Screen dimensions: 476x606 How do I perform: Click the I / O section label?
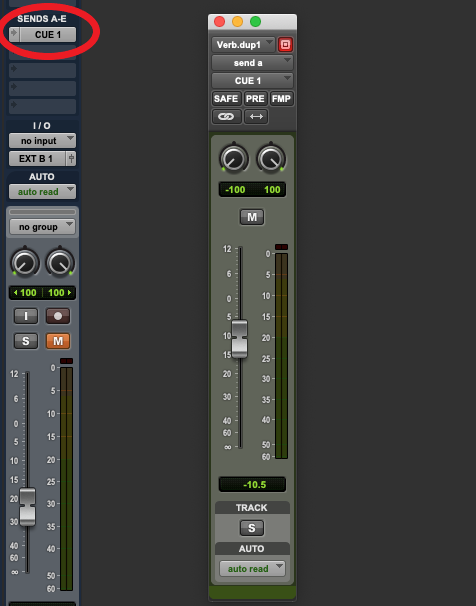coord(42,126)
